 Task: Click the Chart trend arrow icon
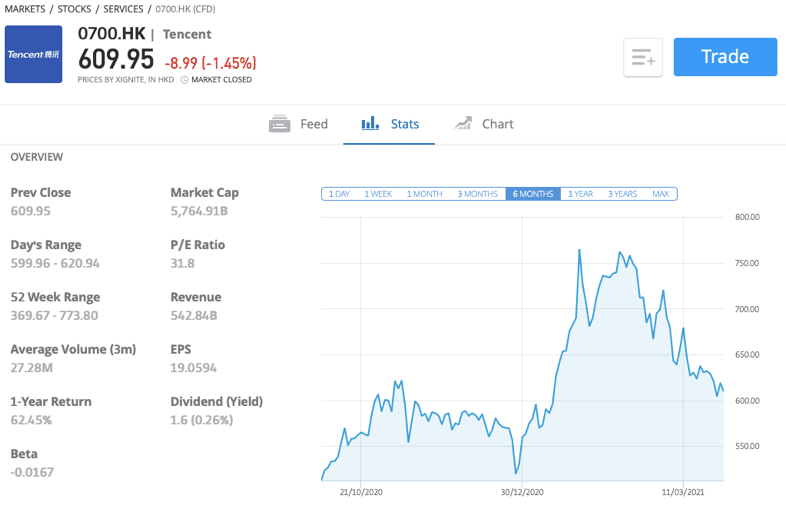[463, 123]
